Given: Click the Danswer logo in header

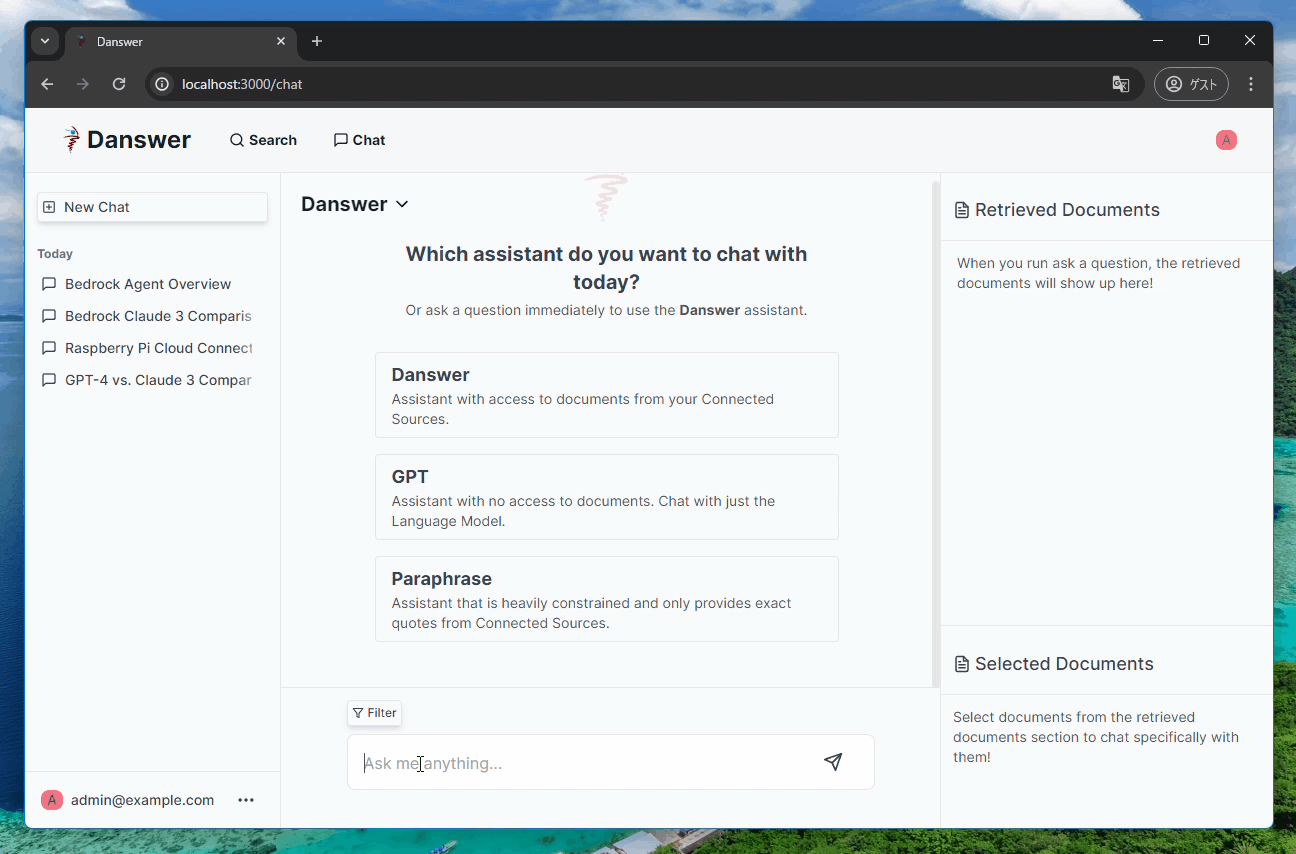Looking at the screenshot, I should [127, 140].
